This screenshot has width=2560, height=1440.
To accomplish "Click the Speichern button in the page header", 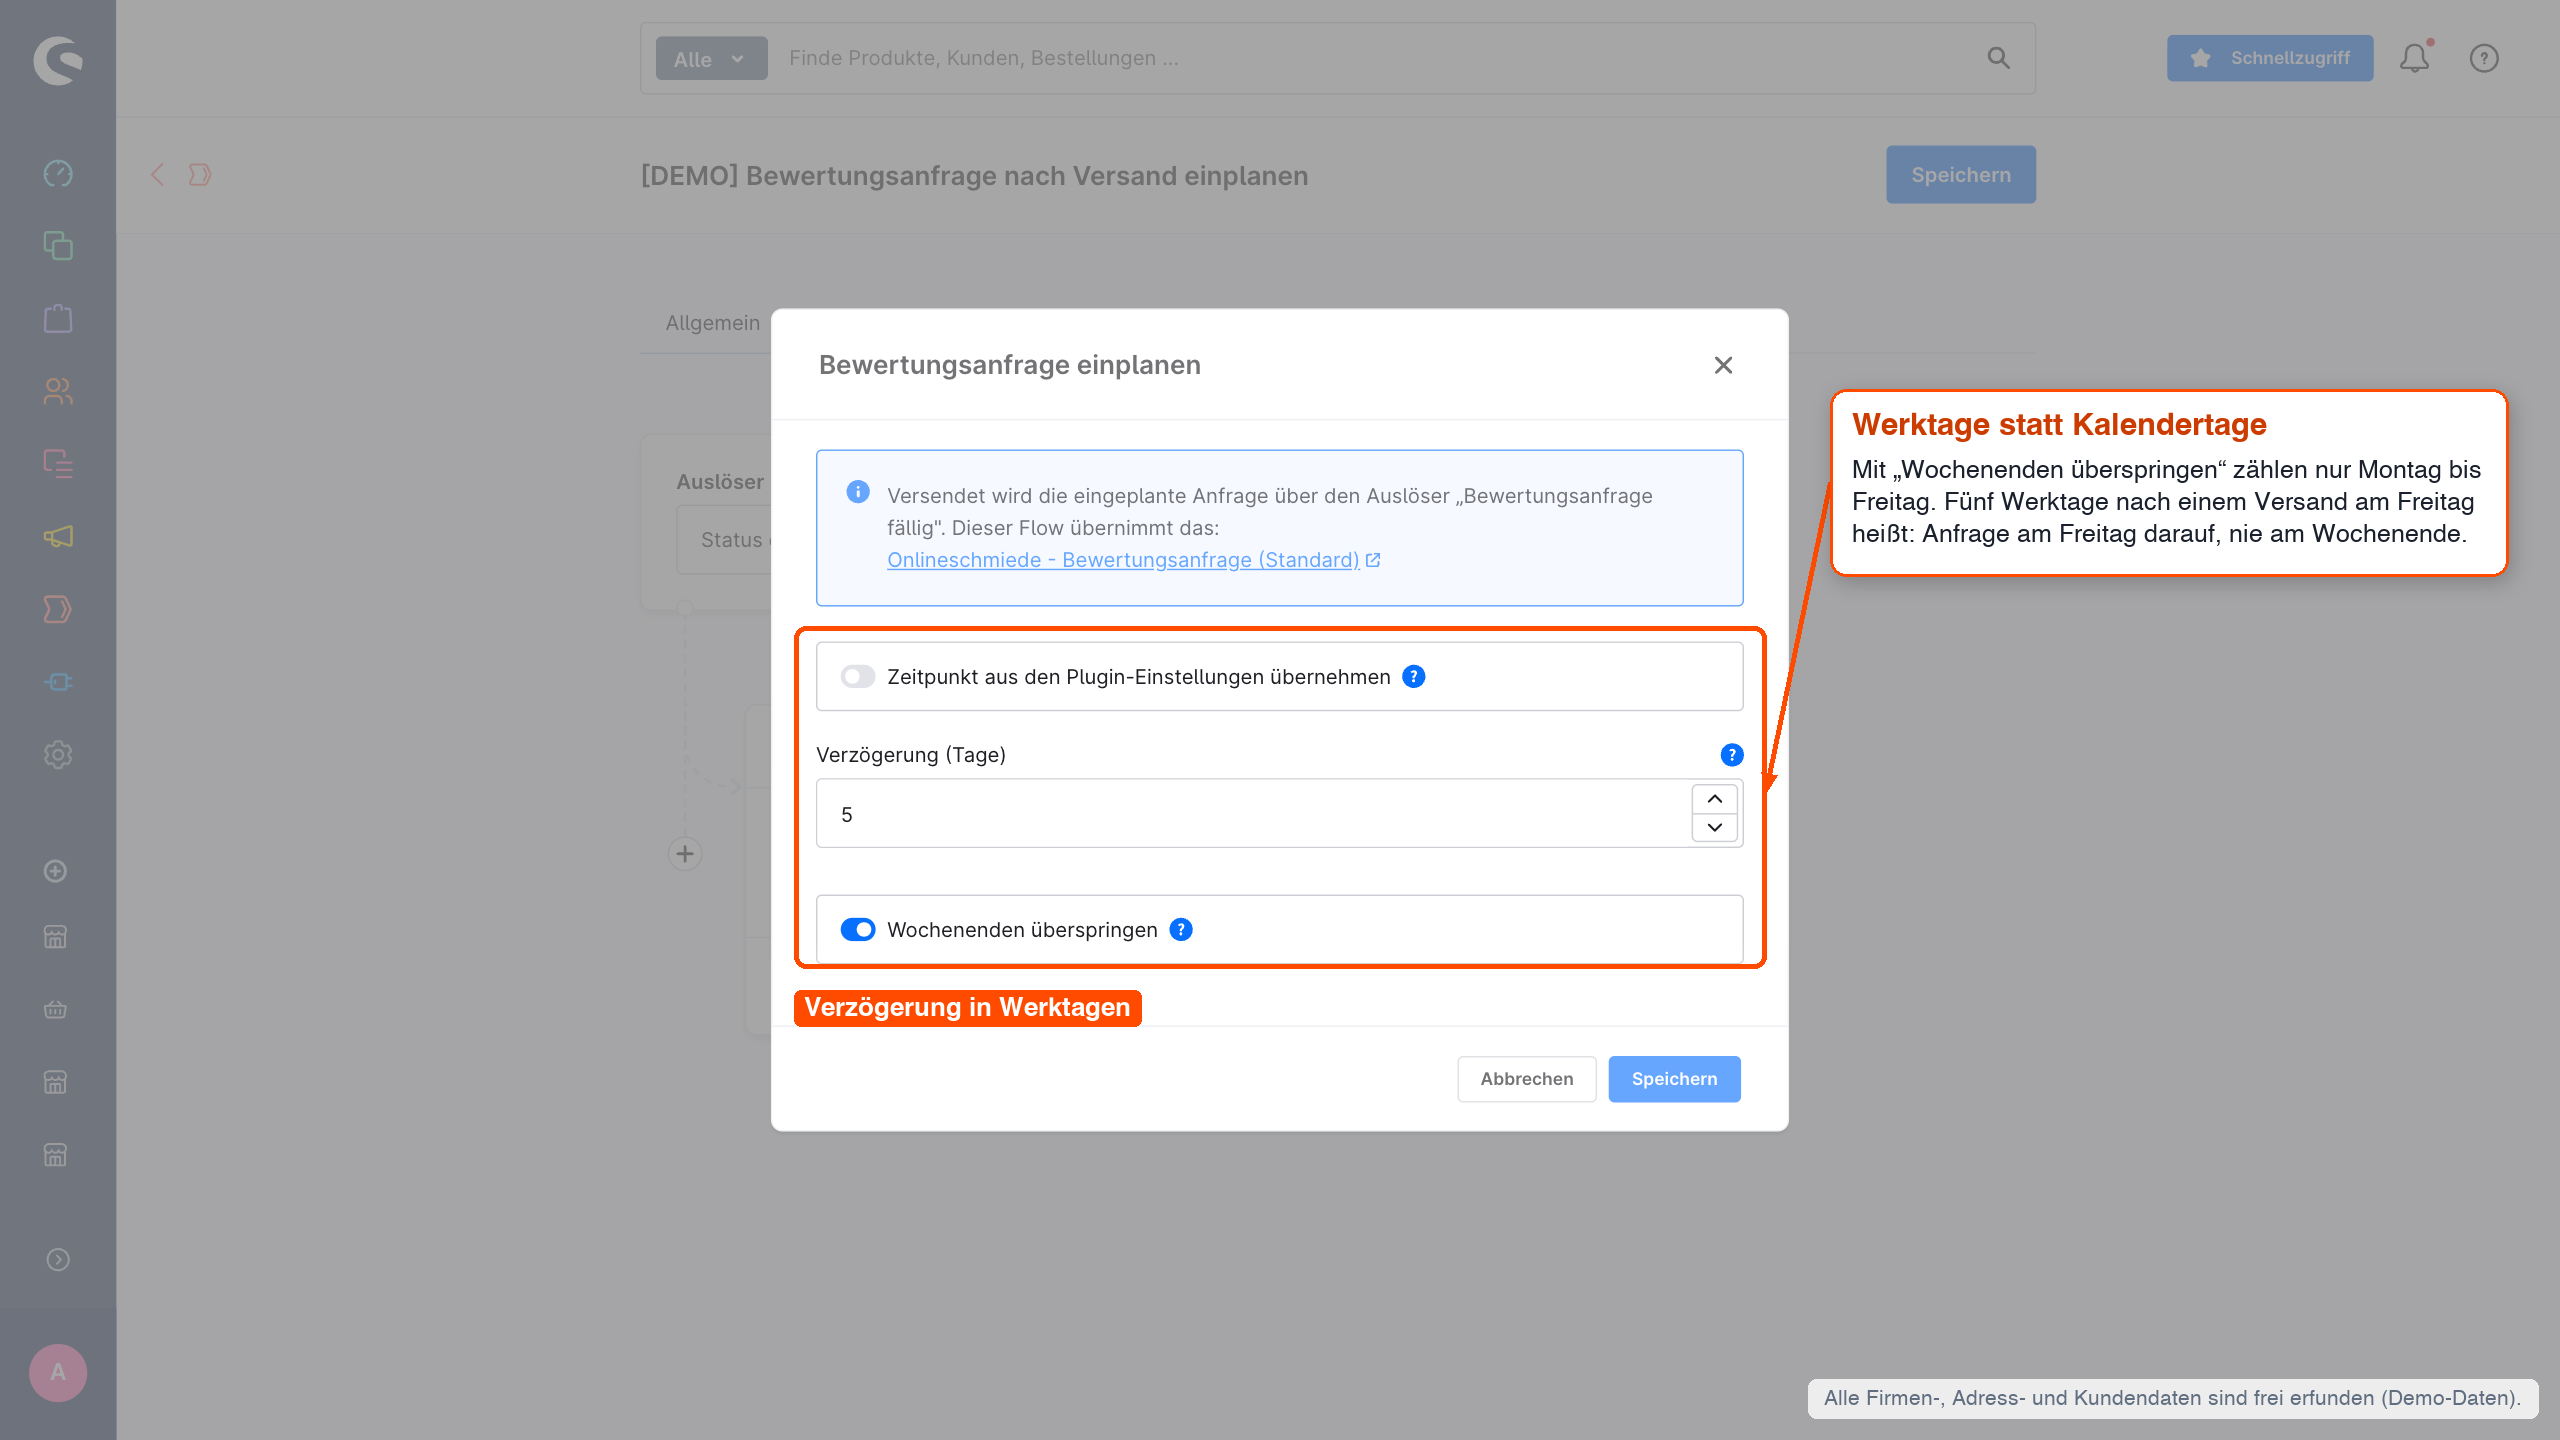I will 1960,175.
